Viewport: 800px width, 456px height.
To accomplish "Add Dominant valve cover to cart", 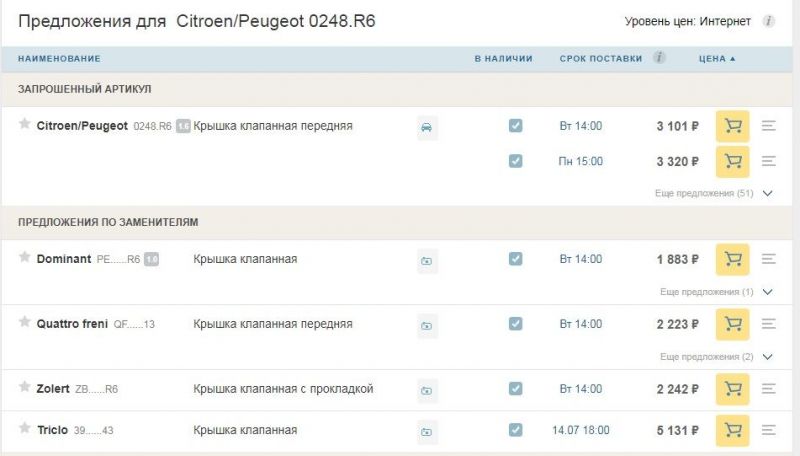I will (732, 259).
